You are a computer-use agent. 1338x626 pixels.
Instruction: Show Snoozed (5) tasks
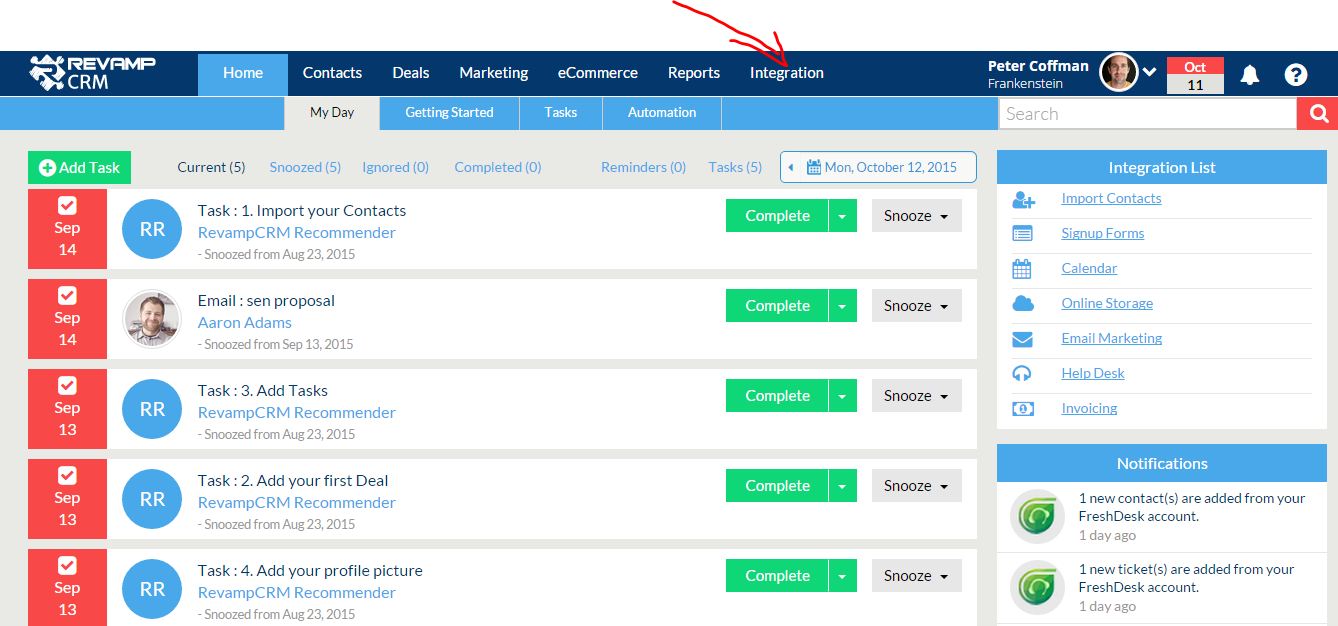305,167
